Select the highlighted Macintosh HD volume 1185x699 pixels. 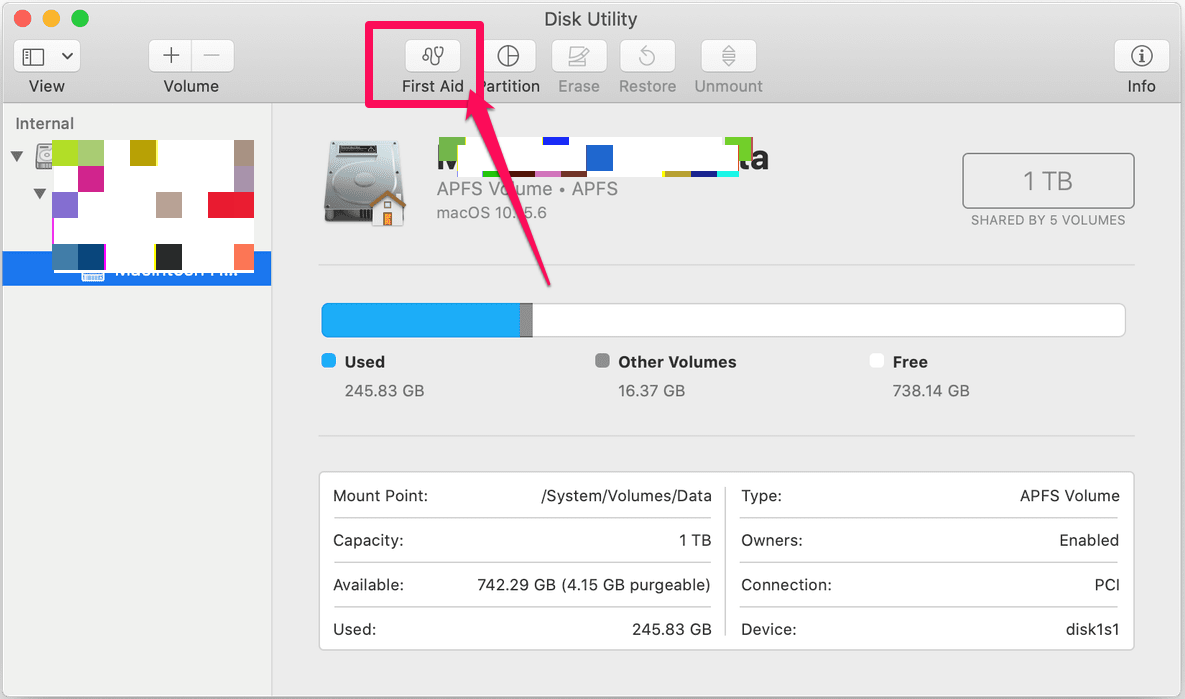(x=135, y=268)
